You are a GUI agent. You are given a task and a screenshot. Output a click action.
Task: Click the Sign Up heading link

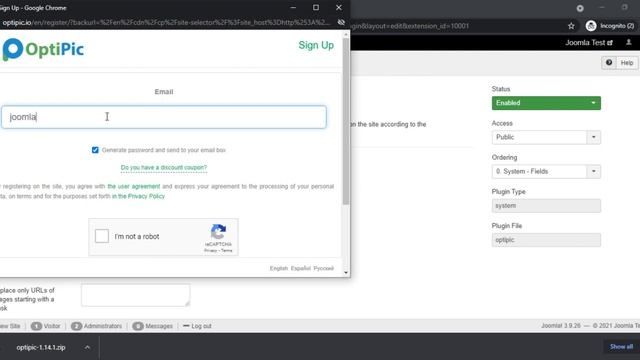316,45
